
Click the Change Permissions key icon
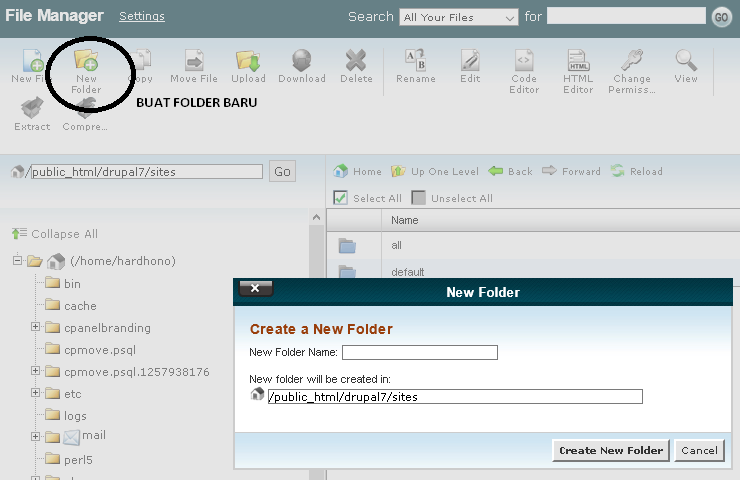632,64
